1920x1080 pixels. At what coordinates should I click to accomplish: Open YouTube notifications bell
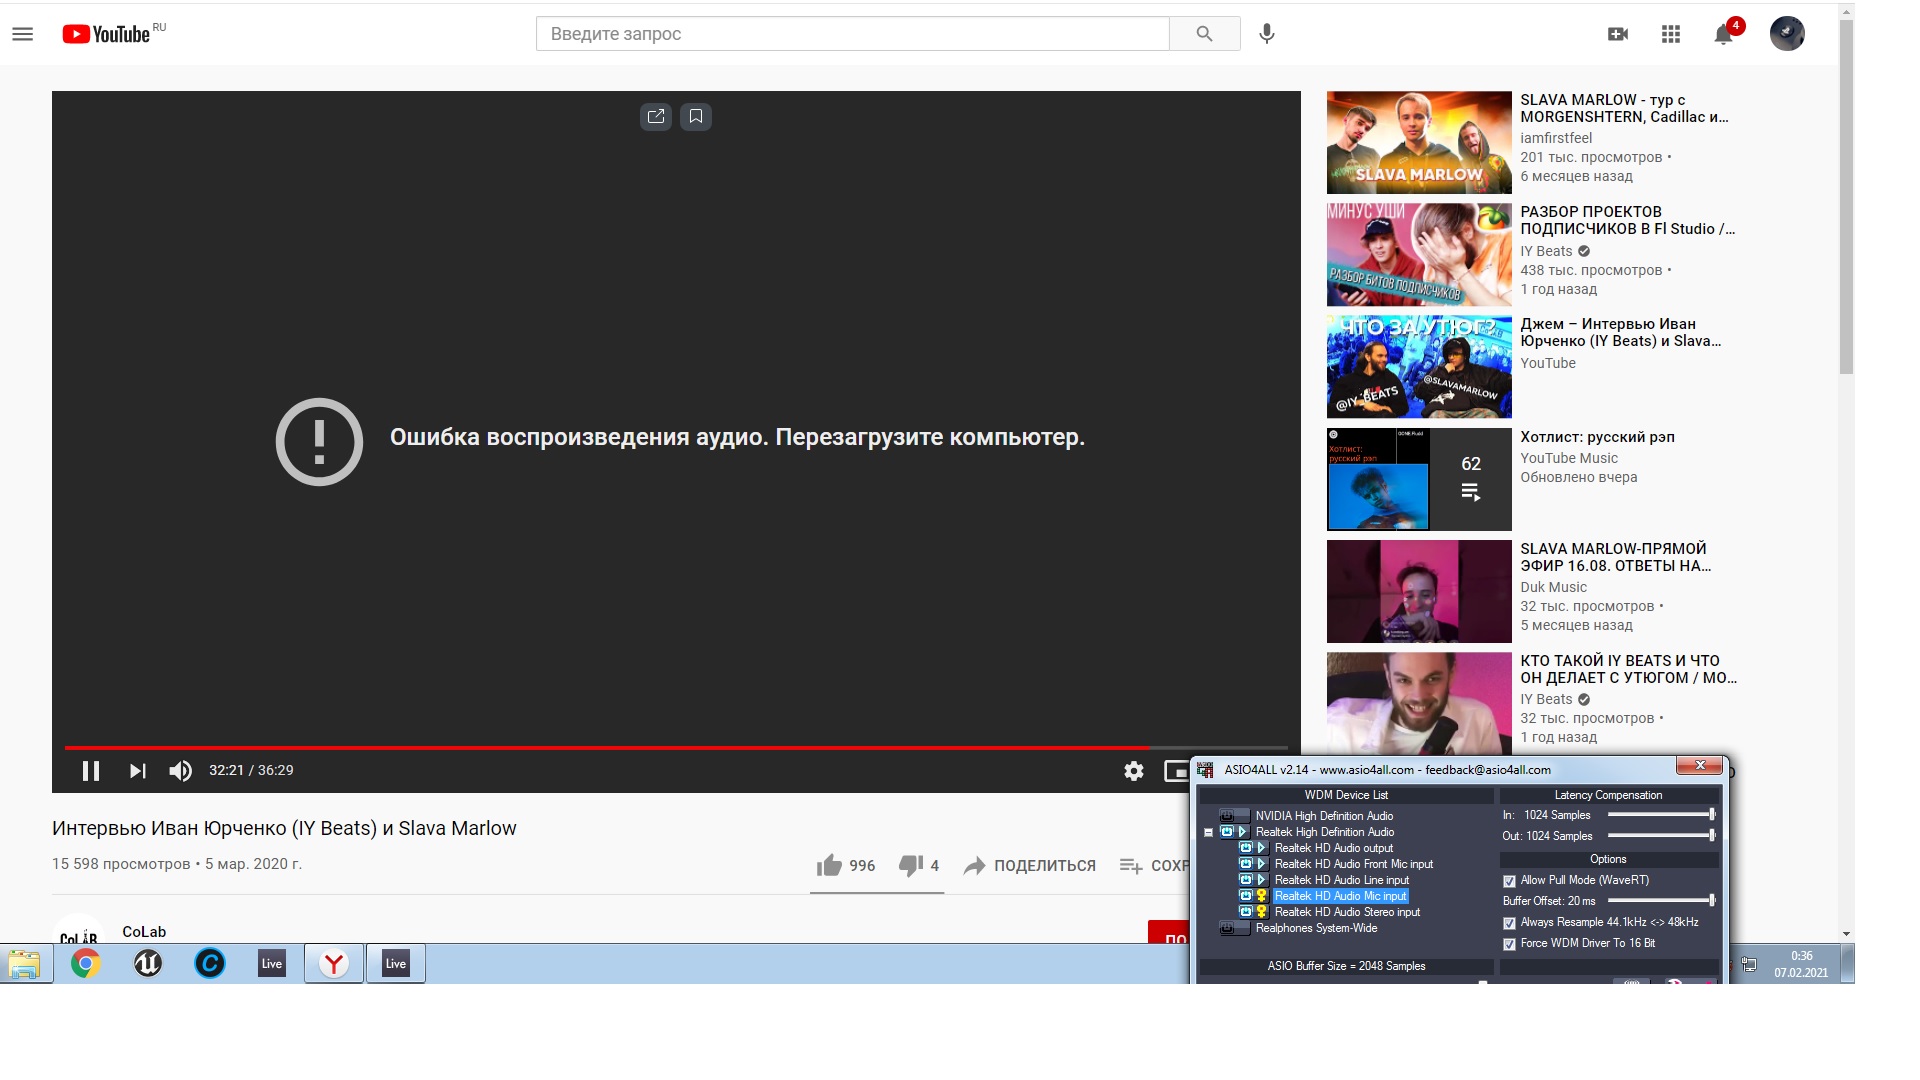point(1723,34)
